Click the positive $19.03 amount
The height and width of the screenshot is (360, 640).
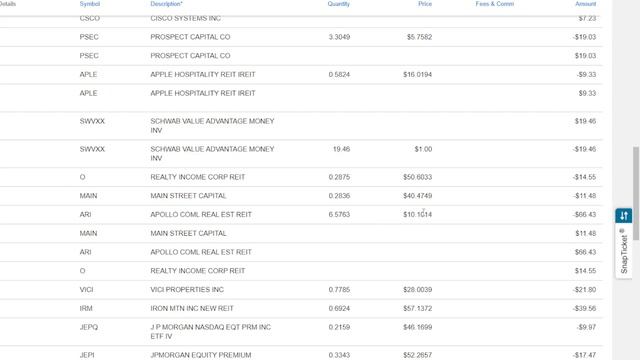tap(585, 56)
